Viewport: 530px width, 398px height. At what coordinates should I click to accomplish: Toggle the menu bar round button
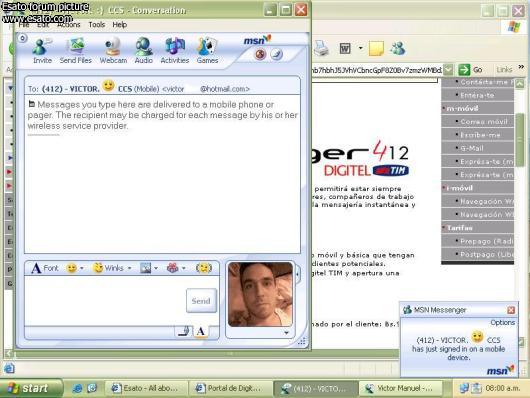coord(23,38)
